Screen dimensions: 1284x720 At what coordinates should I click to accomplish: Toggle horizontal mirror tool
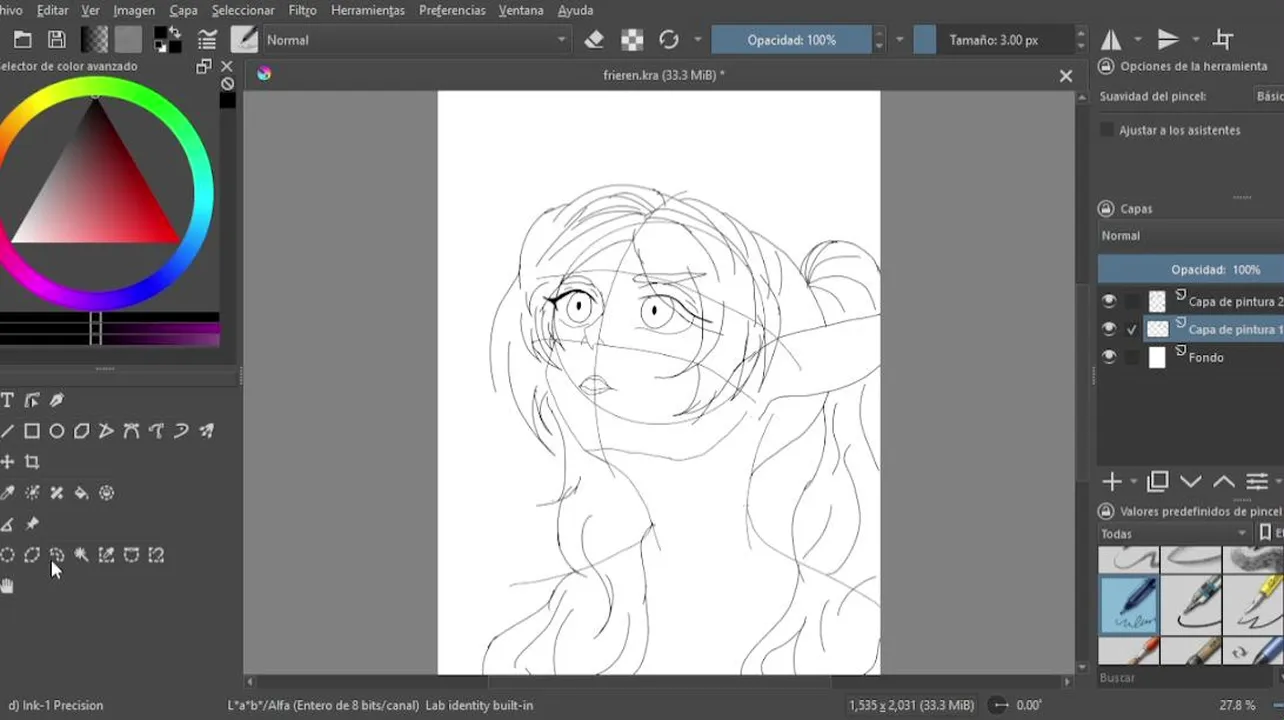tap(1111, 40)
